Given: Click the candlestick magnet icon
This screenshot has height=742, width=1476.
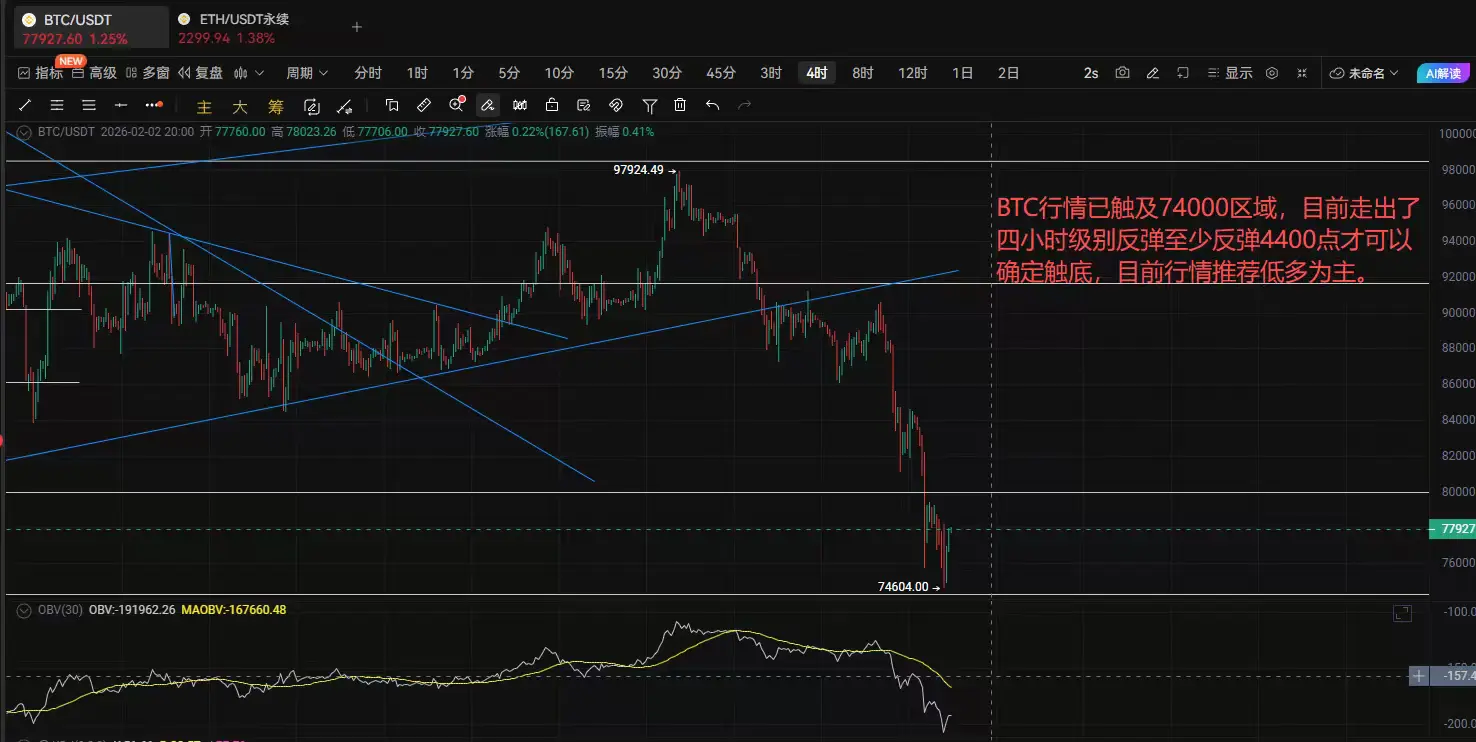Looking at the screenshot, I should pos(520,105).
